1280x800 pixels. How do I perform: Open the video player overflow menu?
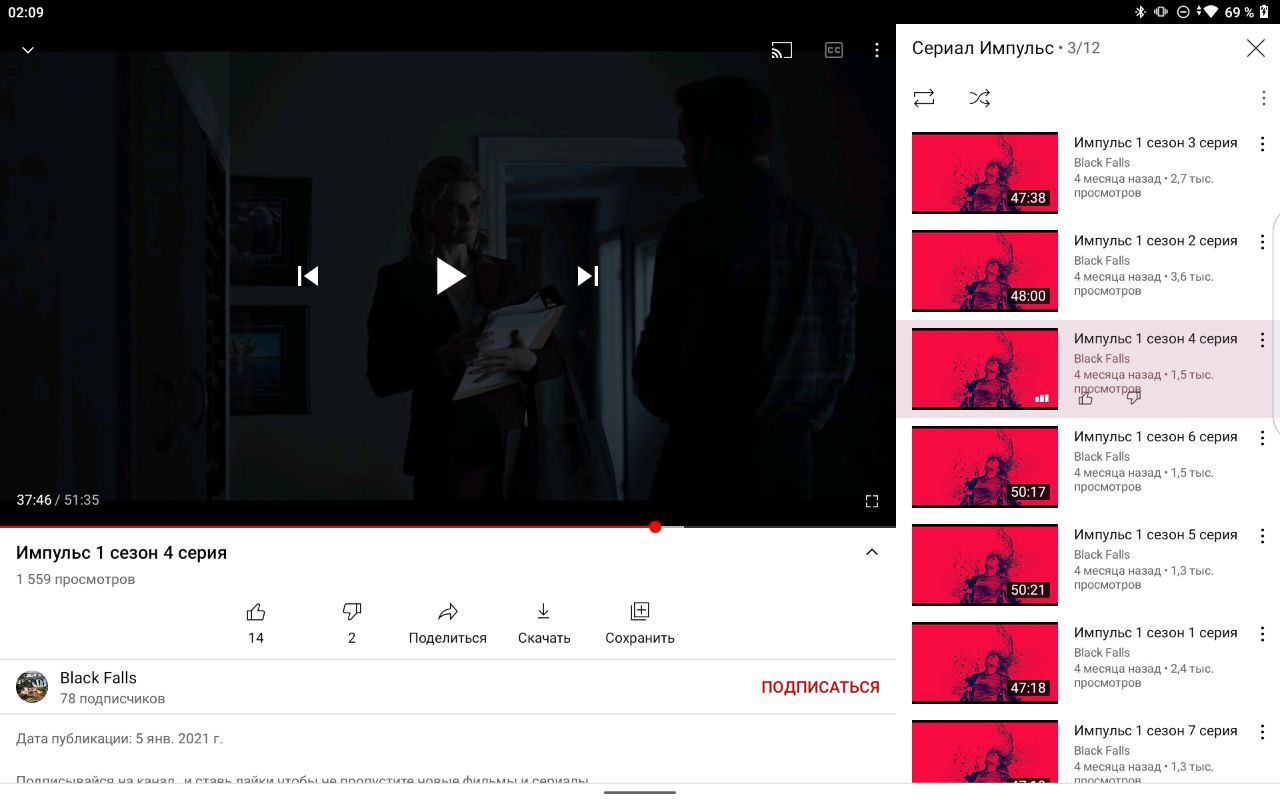877,50
